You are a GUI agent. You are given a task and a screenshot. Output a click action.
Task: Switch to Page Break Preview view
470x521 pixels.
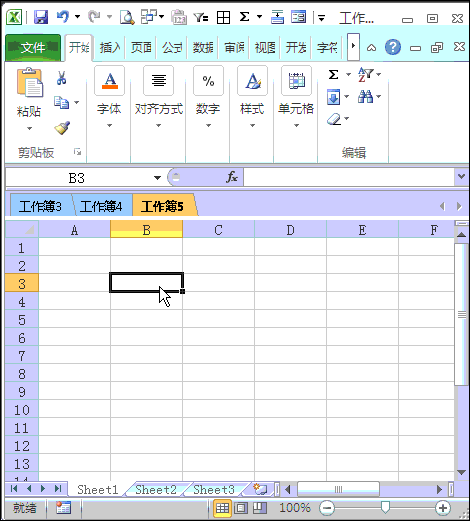260,508
